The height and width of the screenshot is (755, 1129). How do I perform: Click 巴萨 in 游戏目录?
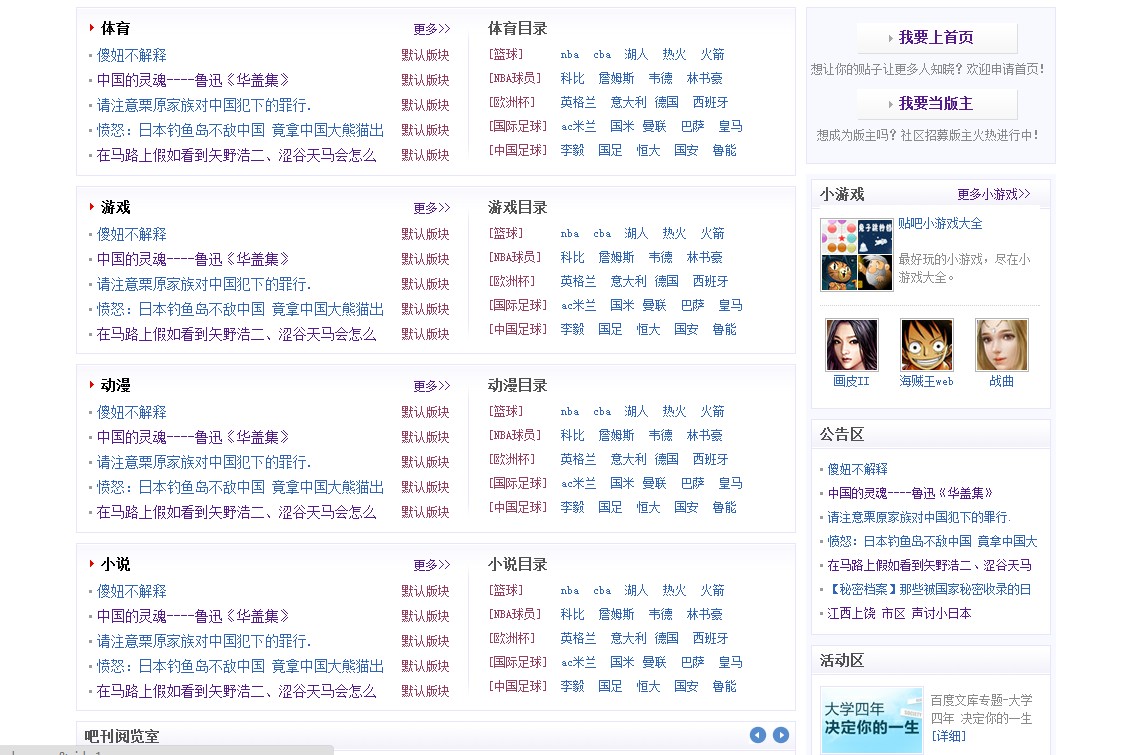point(693,305)
